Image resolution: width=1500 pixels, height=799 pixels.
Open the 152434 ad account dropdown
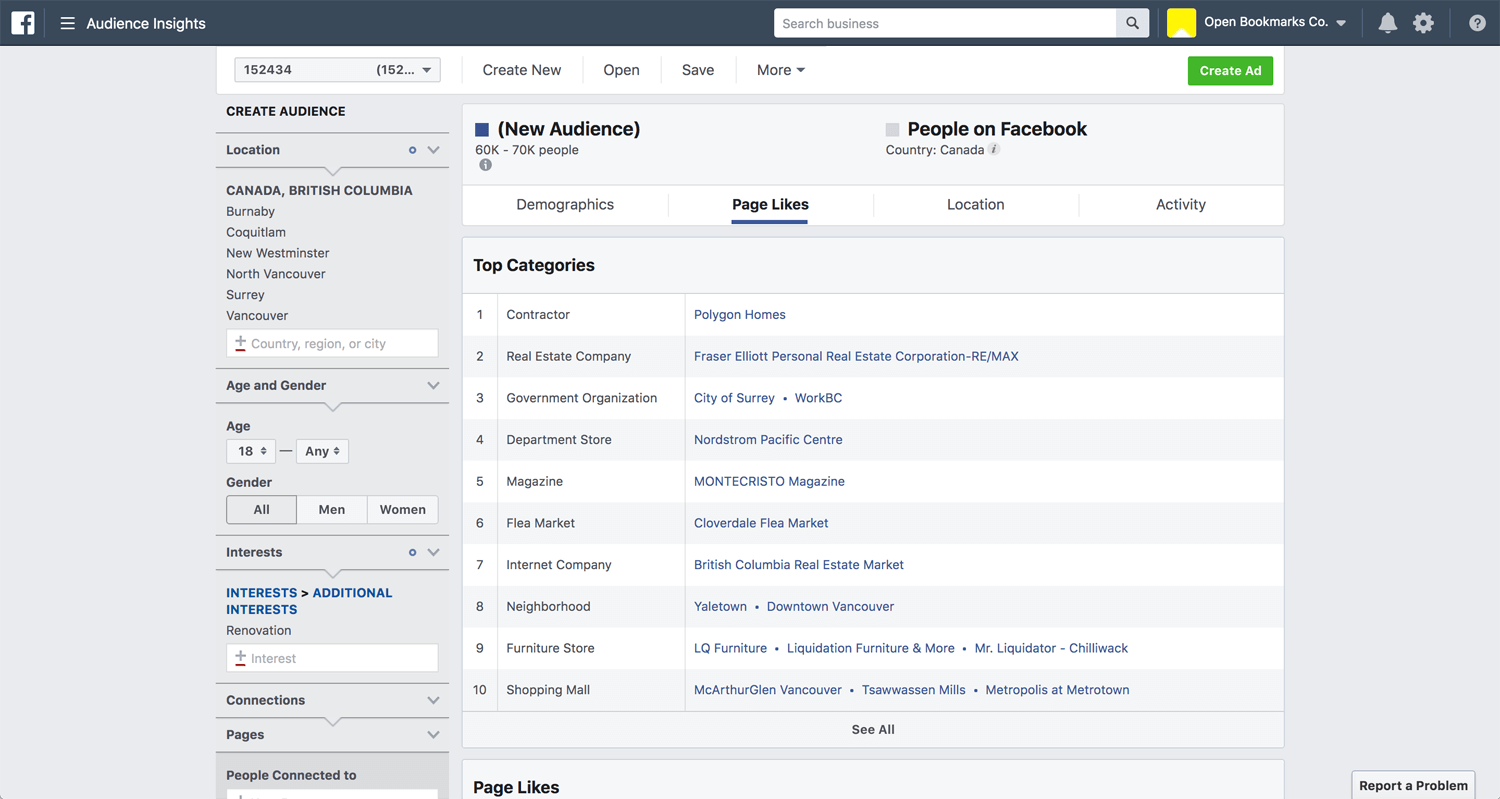(x=337, y=70)
